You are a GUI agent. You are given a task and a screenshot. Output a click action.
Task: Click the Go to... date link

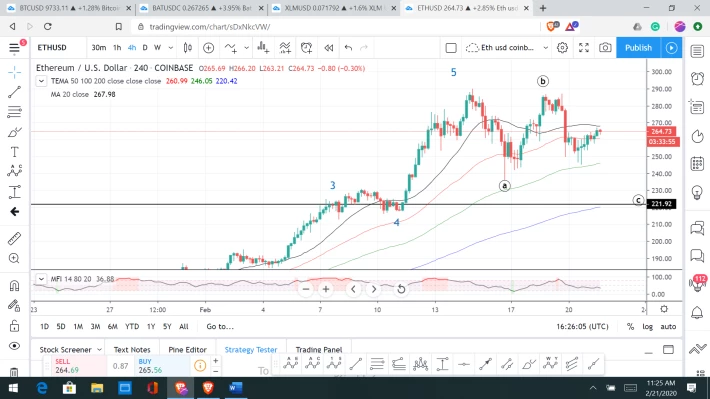220,326
